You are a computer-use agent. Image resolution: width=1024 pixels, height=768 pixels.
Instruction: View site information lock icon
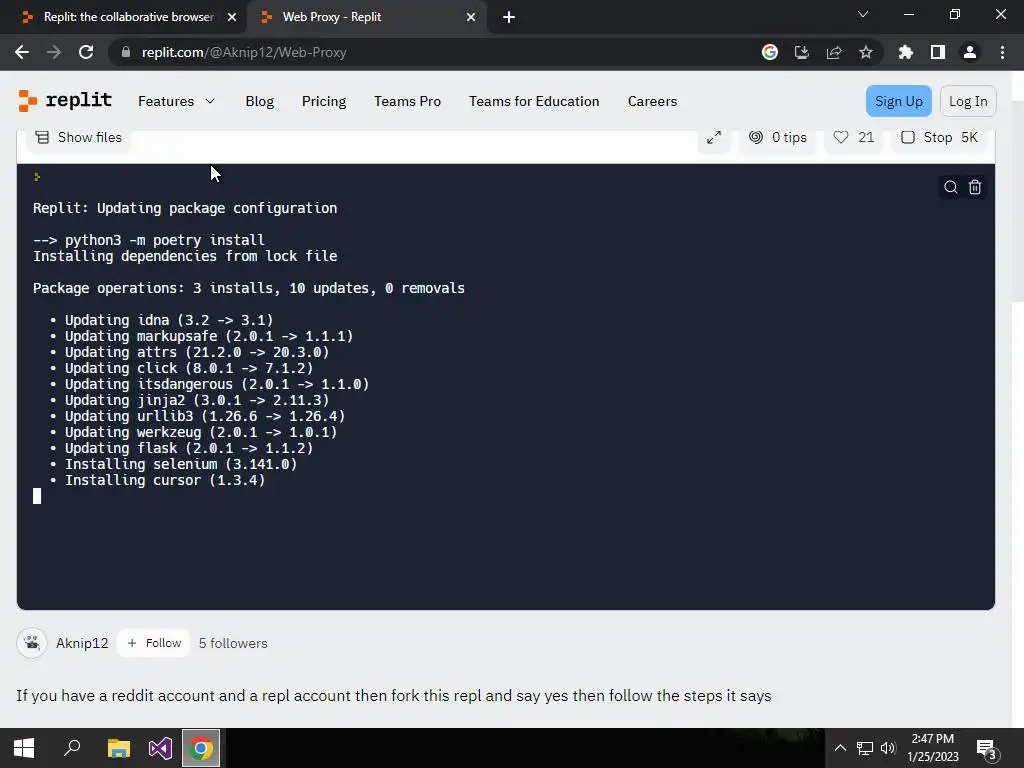pos(126,52)
